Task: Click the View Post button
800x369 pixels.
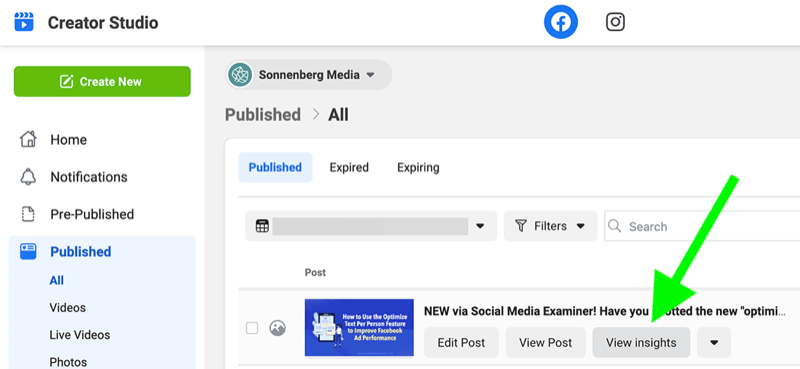Action: coord(545,342)
